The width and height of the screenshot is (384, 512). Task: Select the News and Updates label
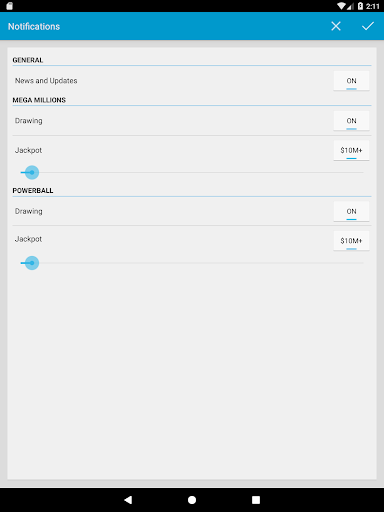point(46,81)
